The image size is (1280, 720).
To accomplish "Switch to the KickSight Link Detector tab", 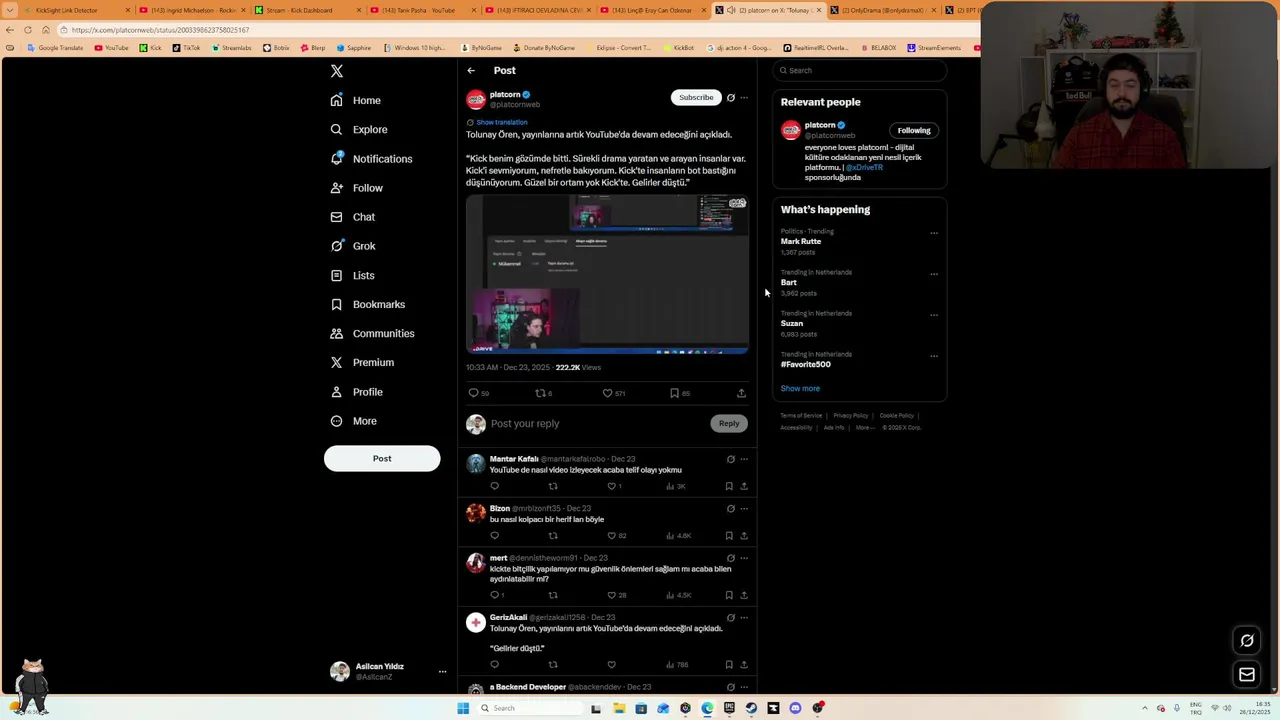I will pos(75,10).
